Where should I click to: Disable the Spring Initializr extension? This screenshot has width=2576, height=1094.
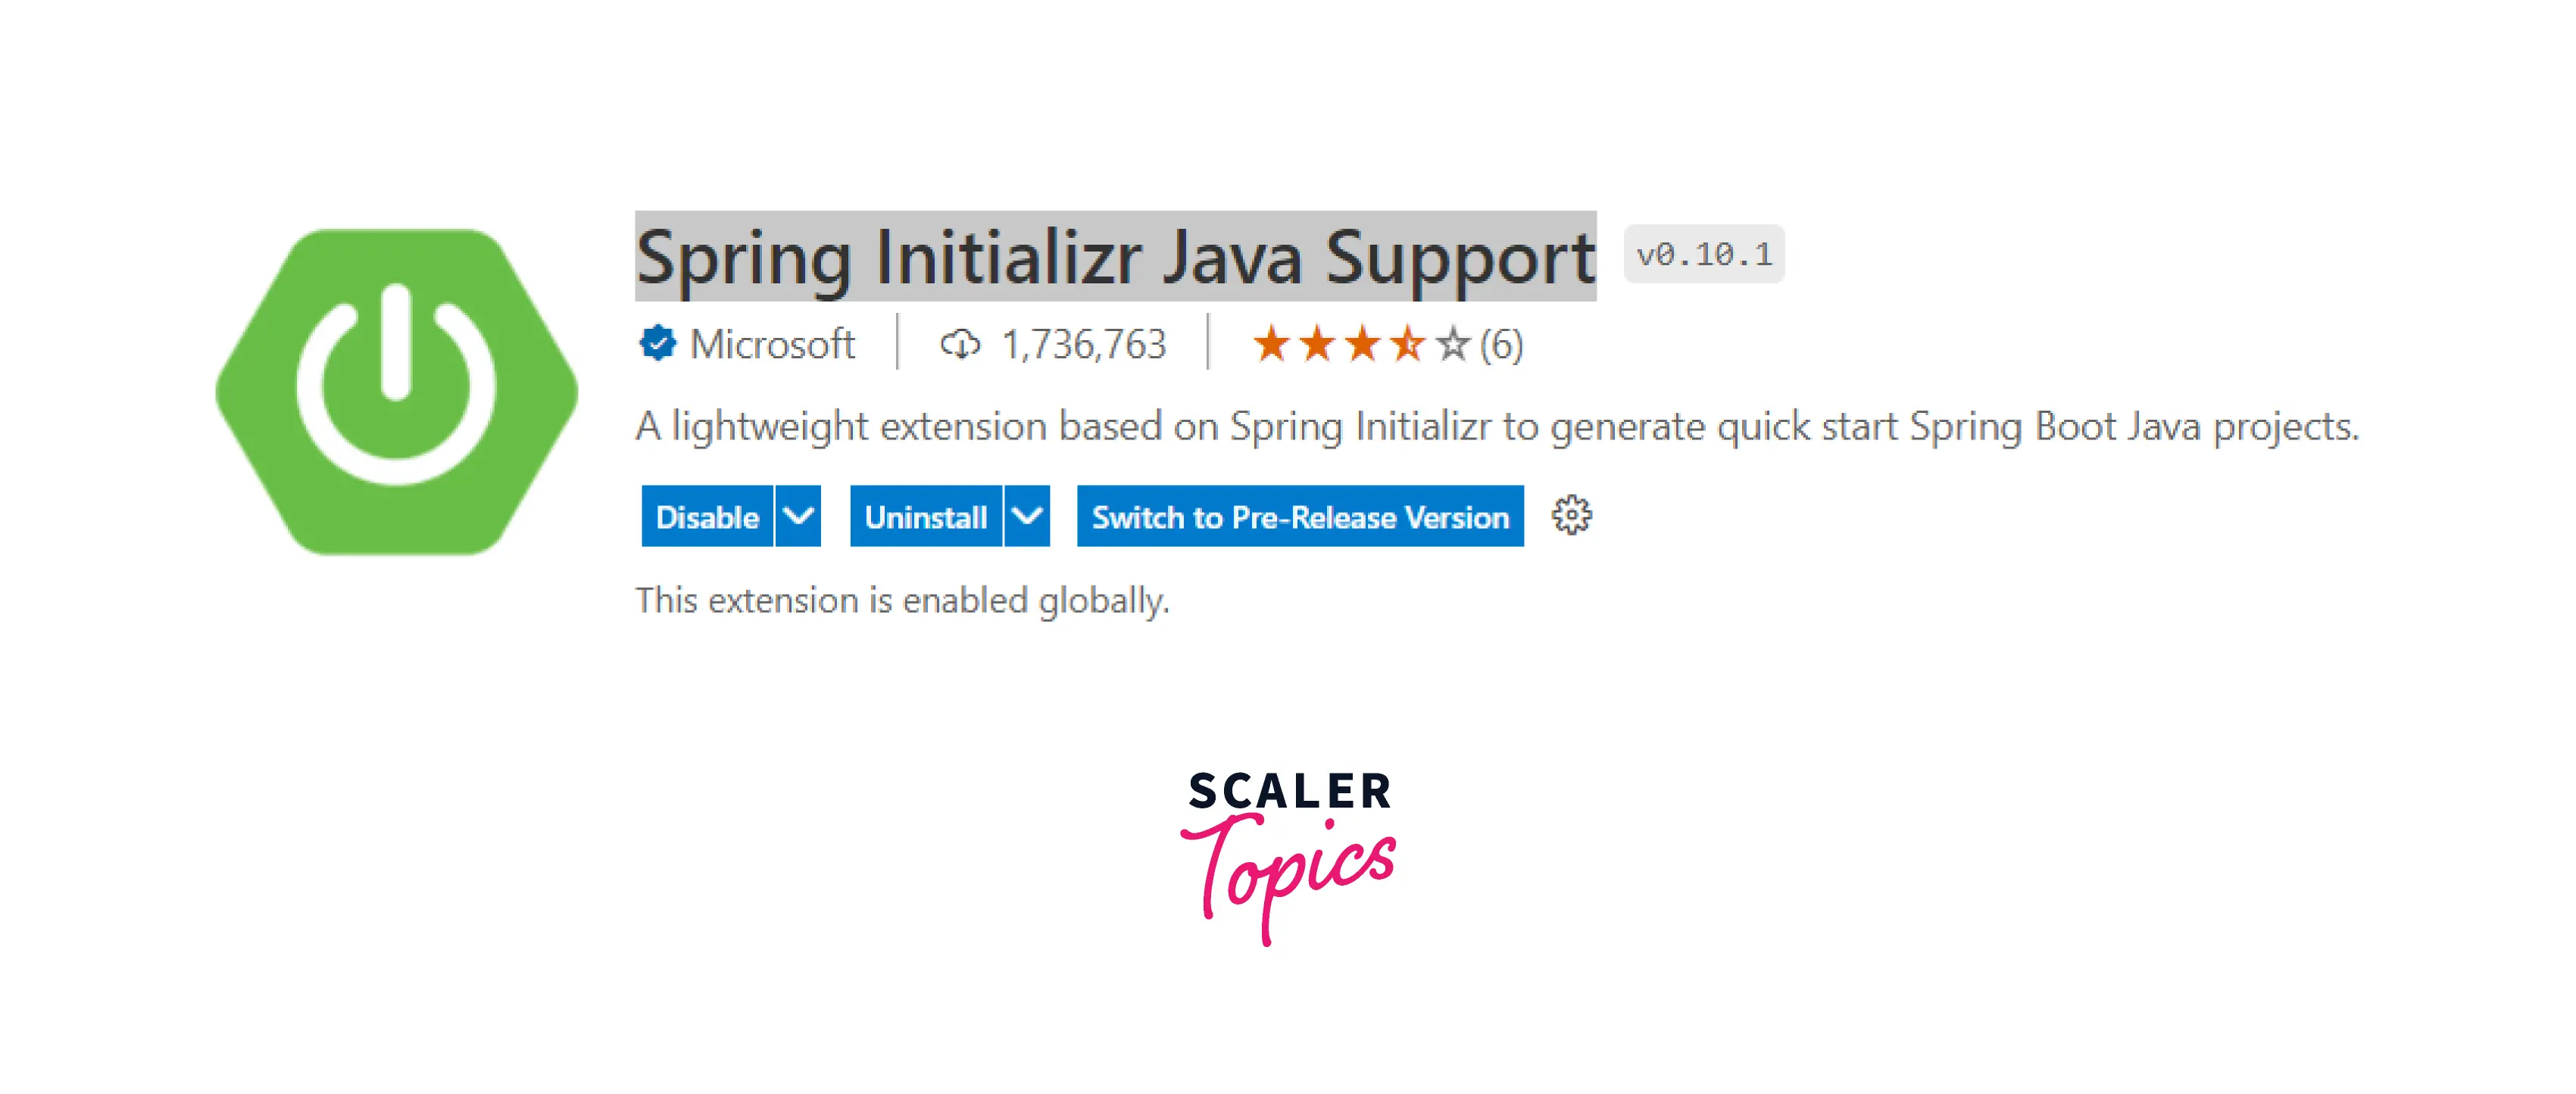coord(707,516)
